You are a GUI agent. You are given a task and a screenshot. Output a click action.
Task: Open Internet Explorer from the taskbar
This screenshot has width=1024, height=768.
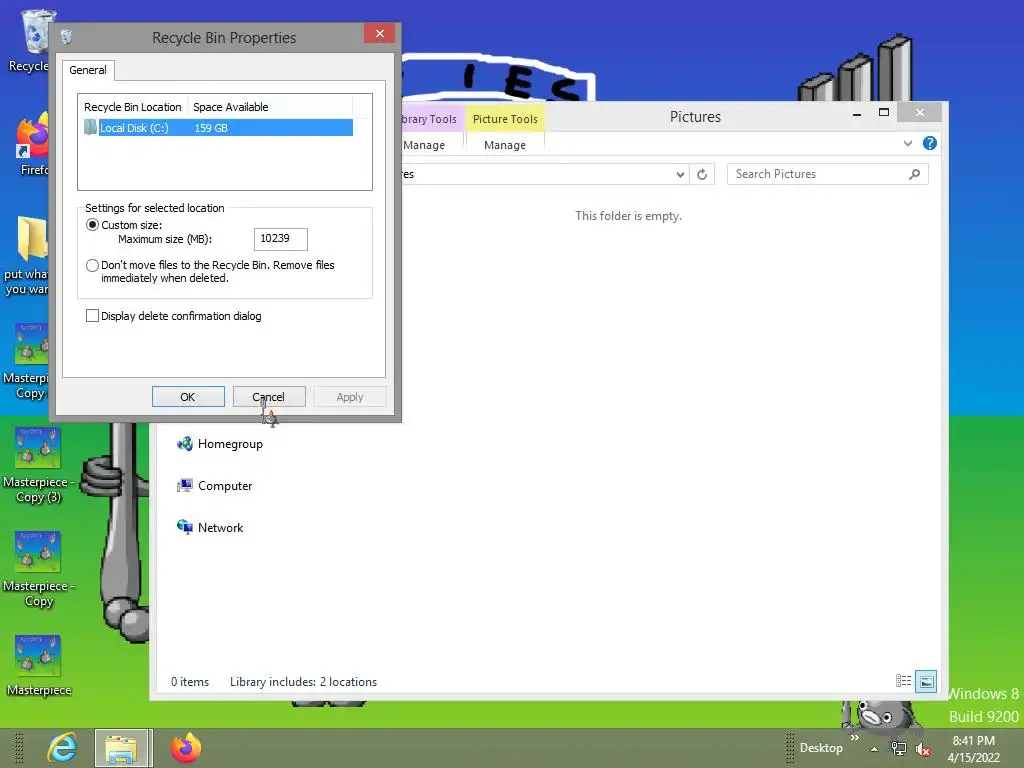(63, 748)
